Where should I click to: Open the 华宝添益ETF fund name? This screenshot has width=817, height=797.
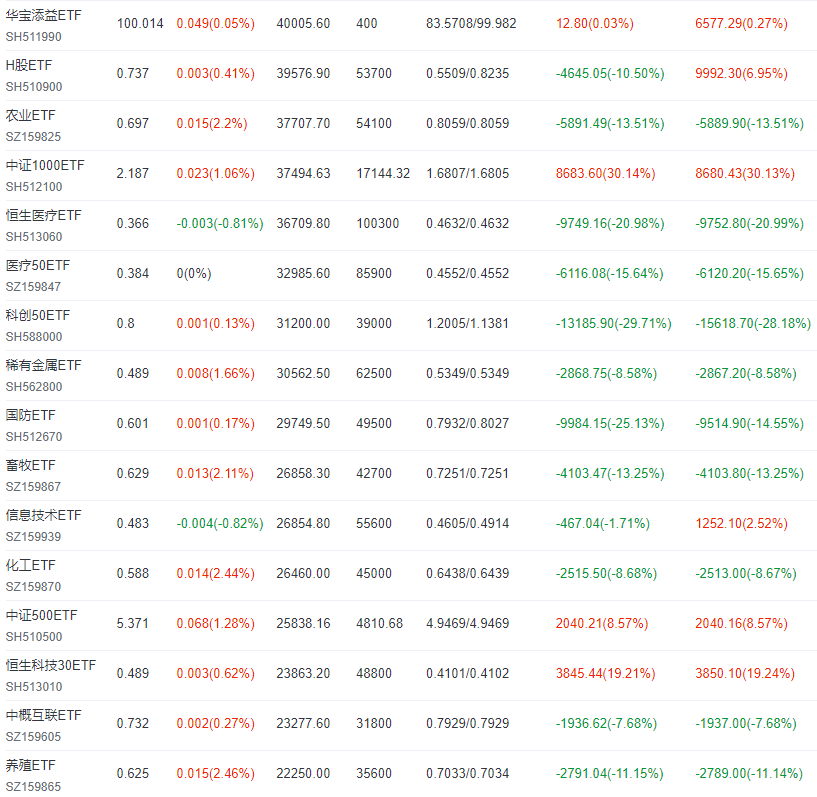(x=43, y=16)
